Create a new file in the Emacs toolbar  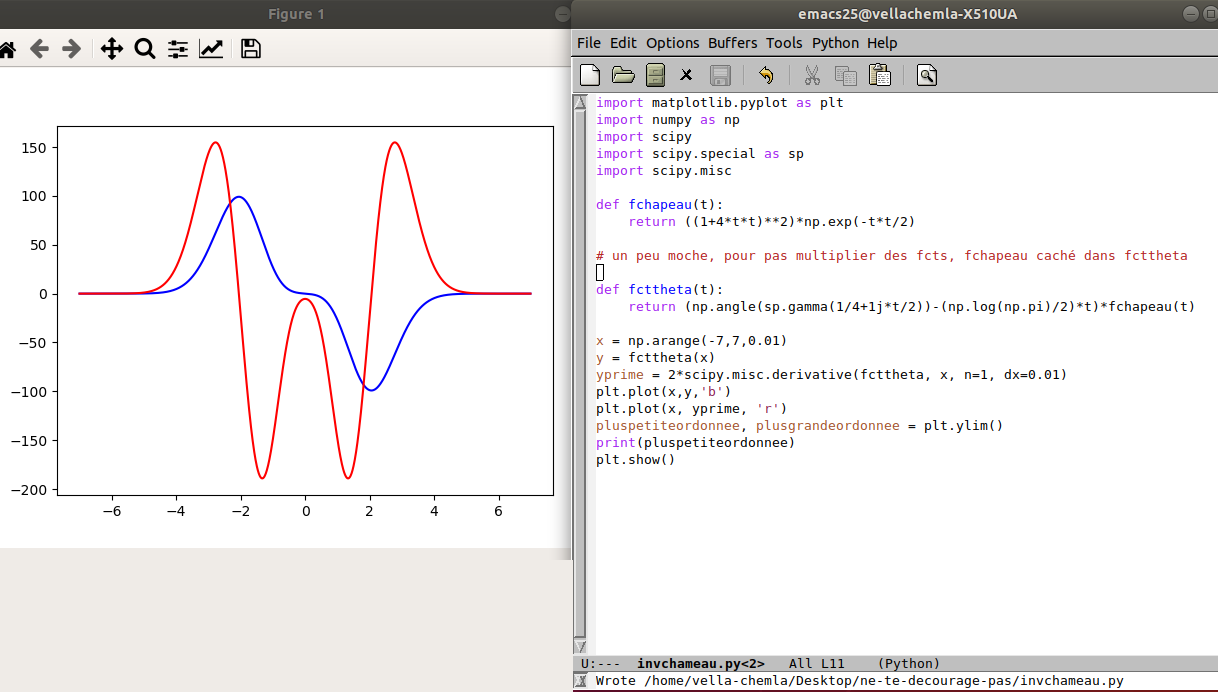591,75
